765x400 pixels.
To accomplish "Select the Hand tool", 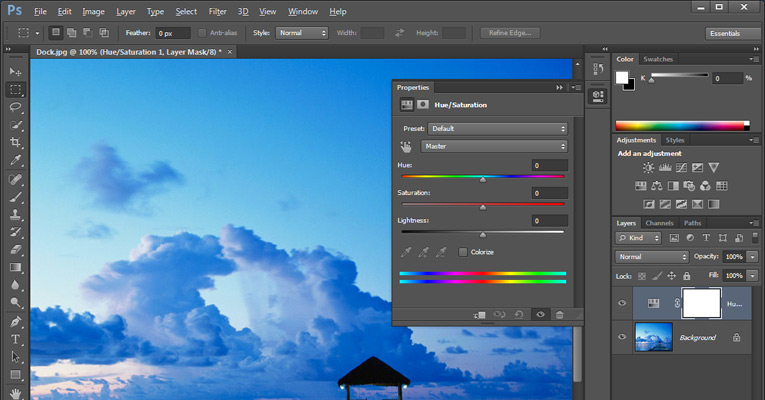I will (15, 393).
